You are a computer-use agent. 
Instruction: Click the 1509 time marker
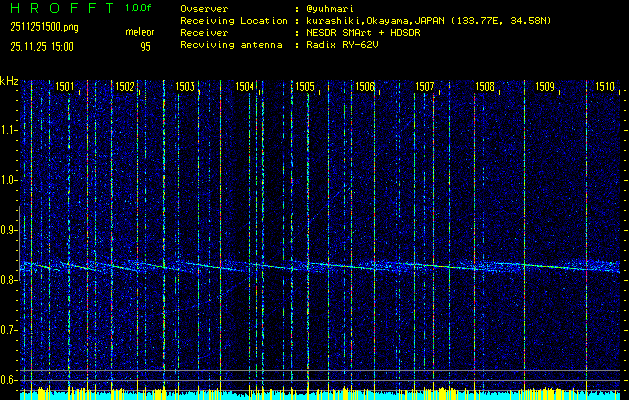point(544,87)
